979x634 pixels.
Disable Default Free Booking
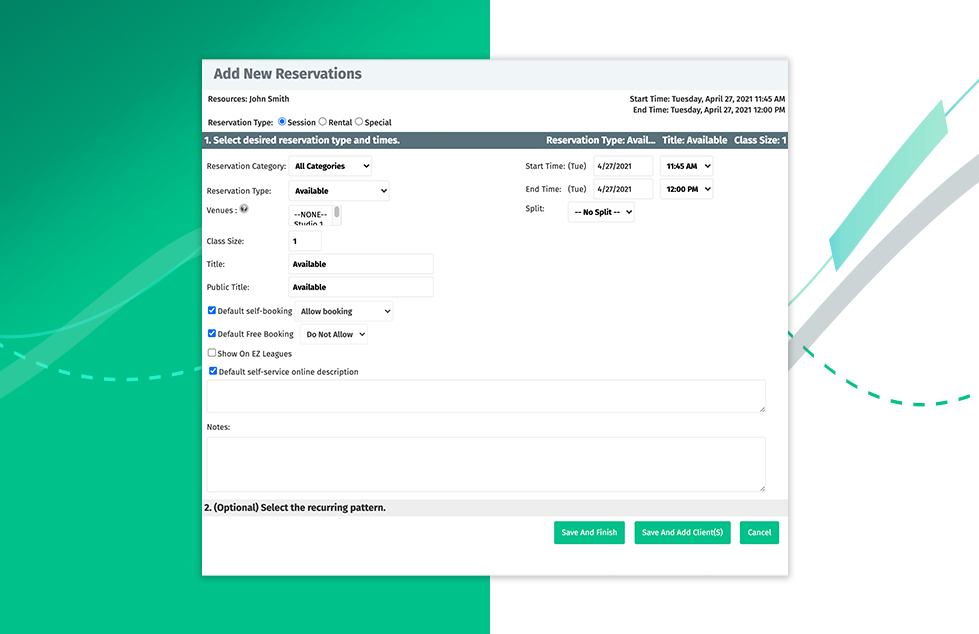211,333
